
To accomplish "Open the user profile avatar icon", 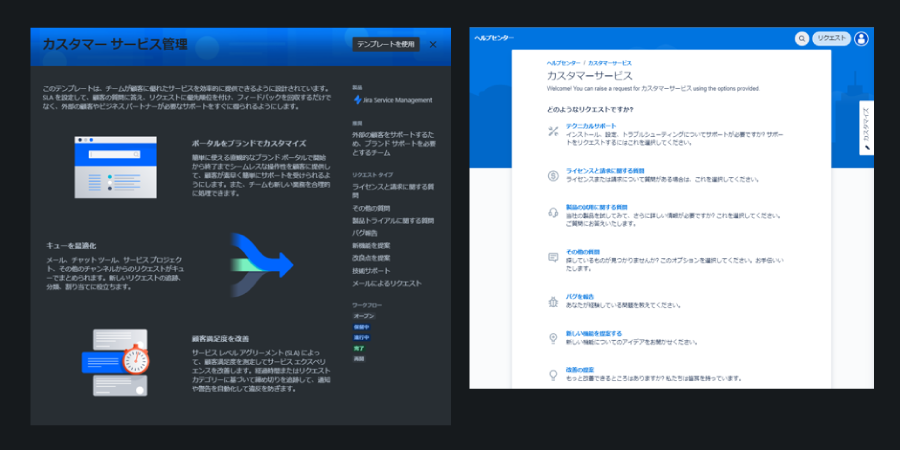I will click(x=861, y=39).
